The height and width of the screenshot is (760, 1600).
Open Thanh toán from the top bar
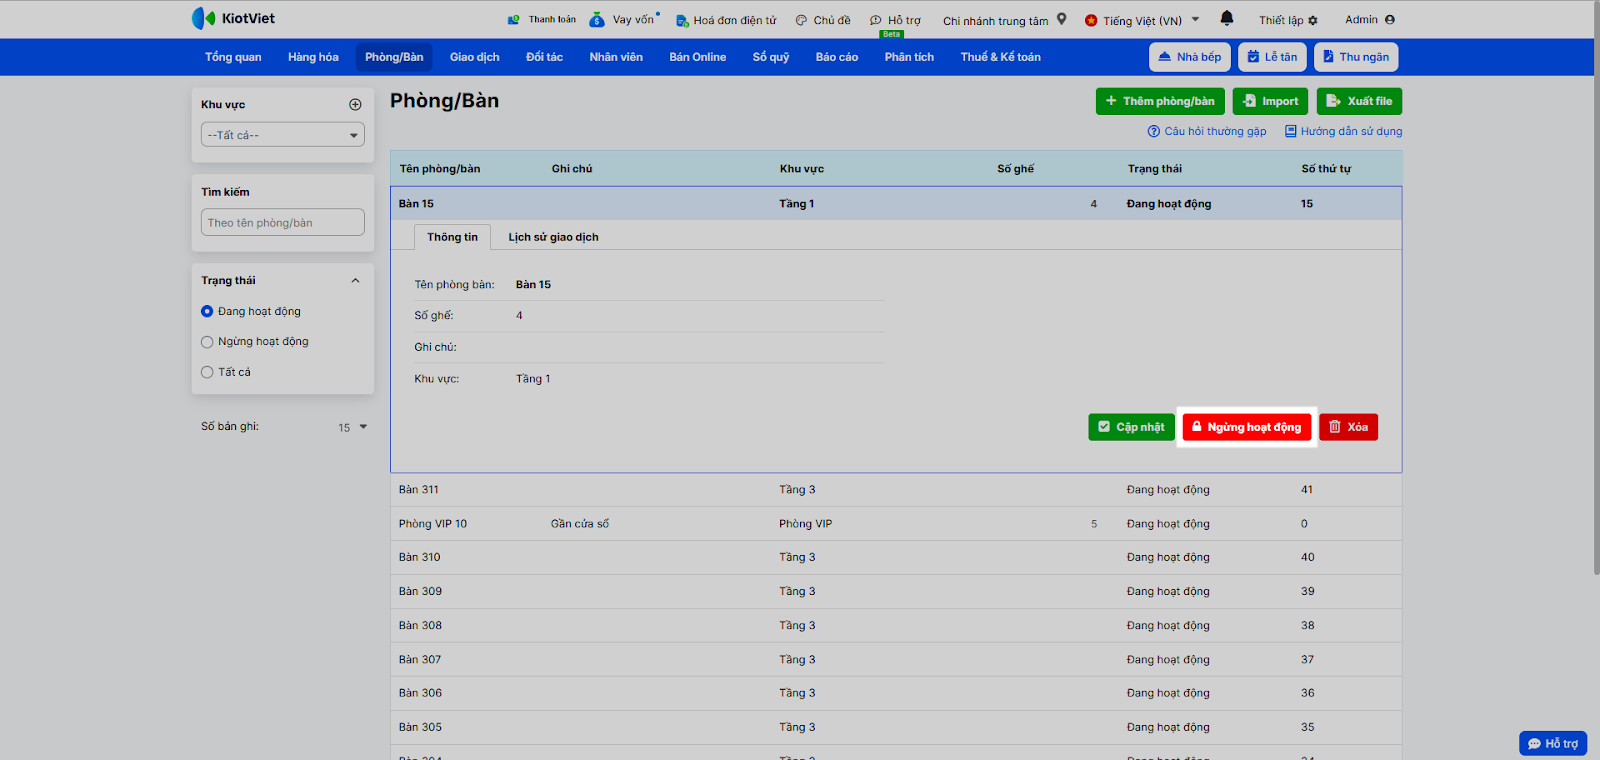tap(542, 19)
